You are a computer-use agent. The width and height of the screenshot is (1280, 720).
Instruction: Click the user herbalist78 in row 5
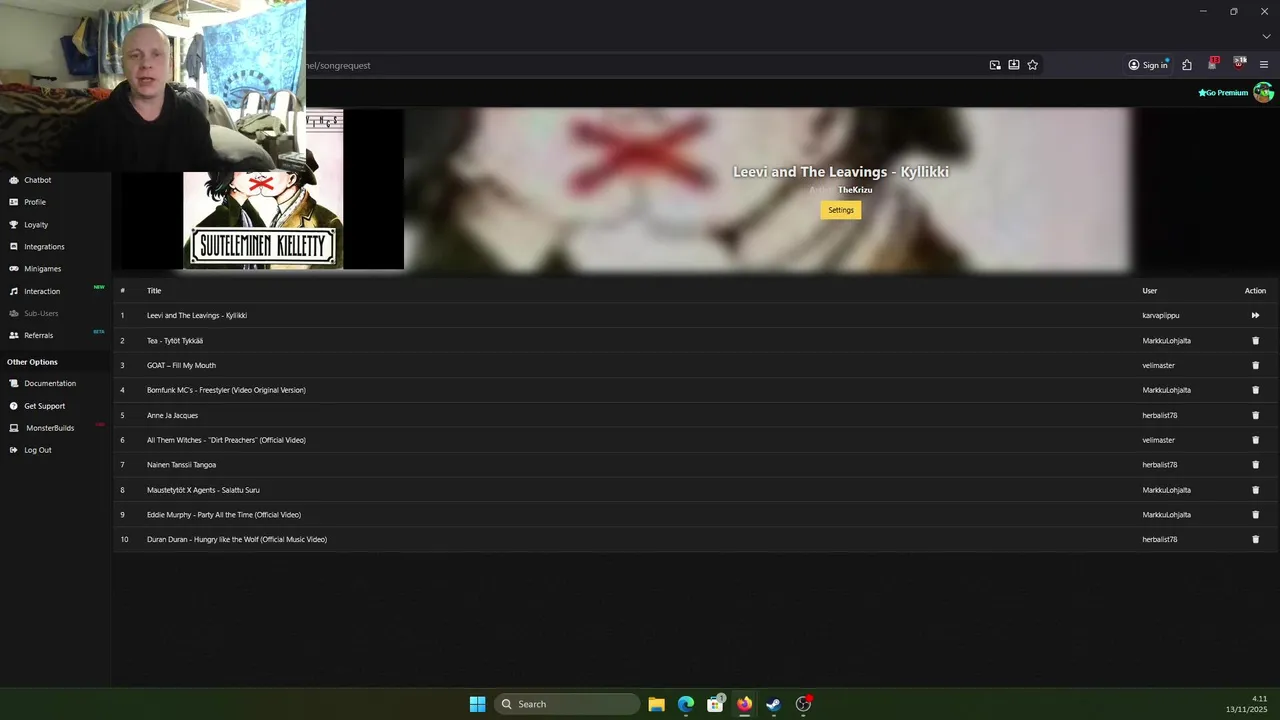pos(1160,415)
